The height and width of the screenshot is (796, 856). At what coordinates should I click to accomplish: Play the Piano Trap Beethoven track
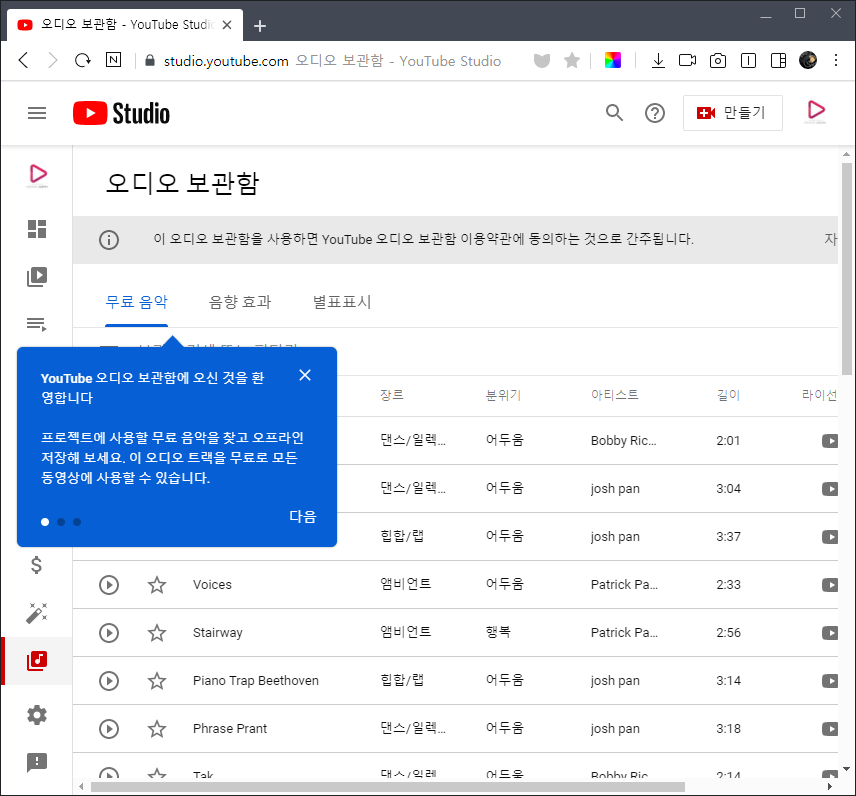[x=109, y=681]
